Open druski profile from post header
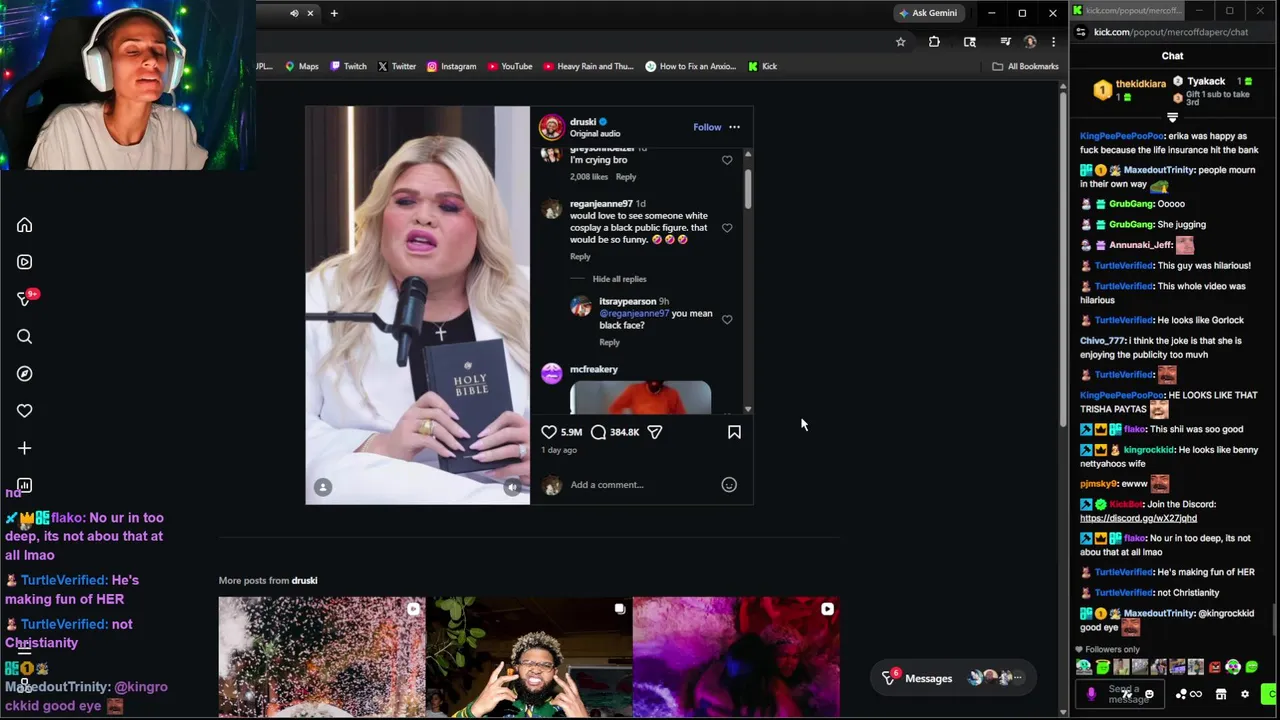 tap(583, 122)
